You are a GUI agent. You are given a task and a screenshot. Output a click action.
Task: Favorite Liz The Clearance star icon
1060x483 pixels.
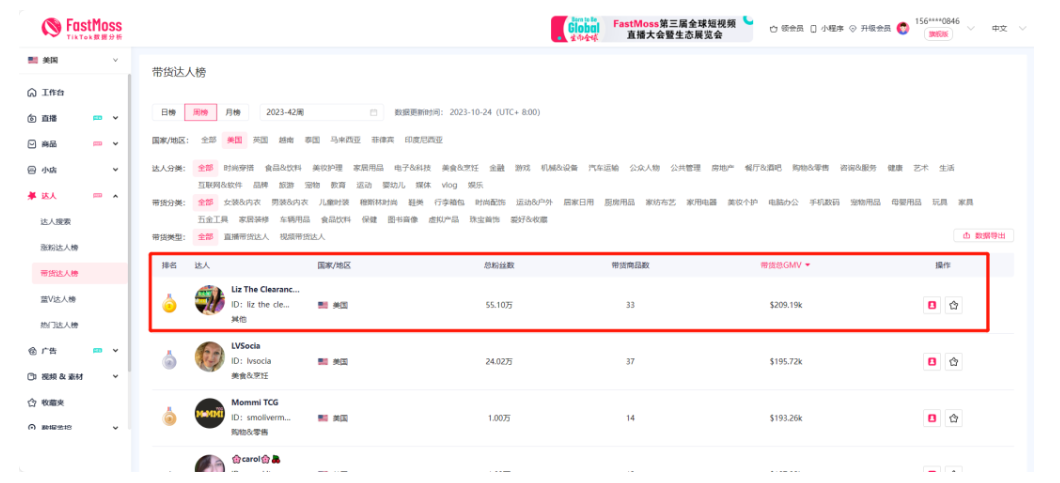tap(954, 305)
